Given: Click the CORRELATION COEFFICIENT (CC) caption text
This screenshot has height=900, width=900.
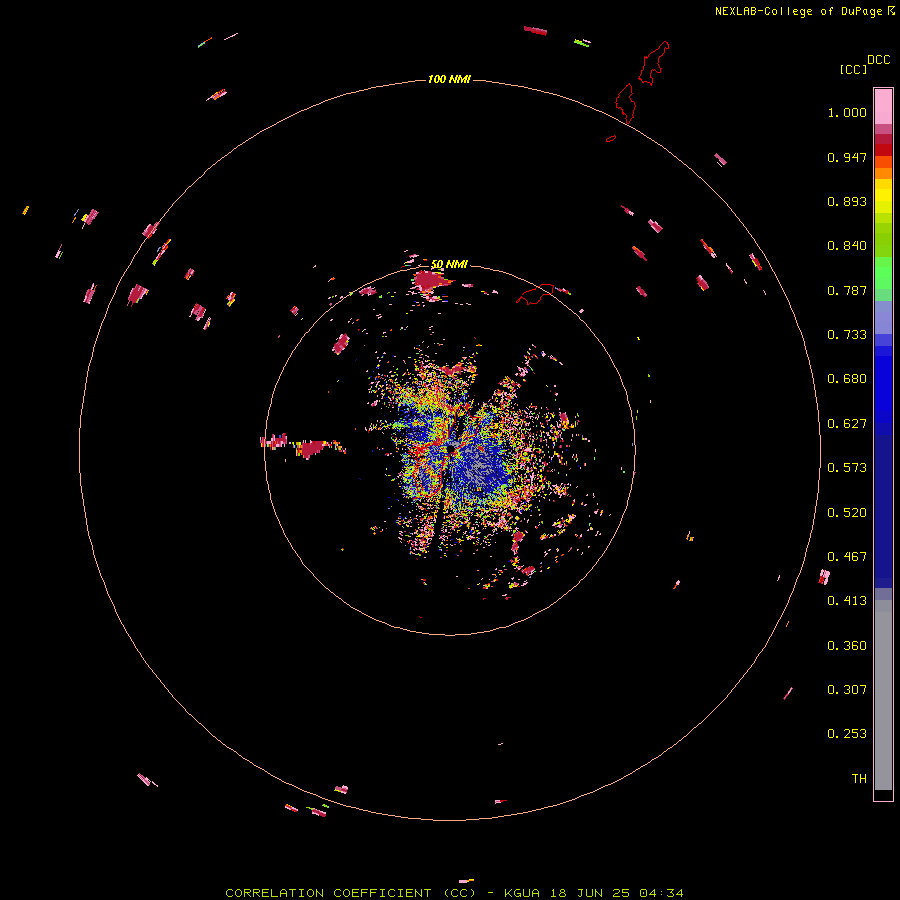Looking at the screenshot, I should click(351, 893).
